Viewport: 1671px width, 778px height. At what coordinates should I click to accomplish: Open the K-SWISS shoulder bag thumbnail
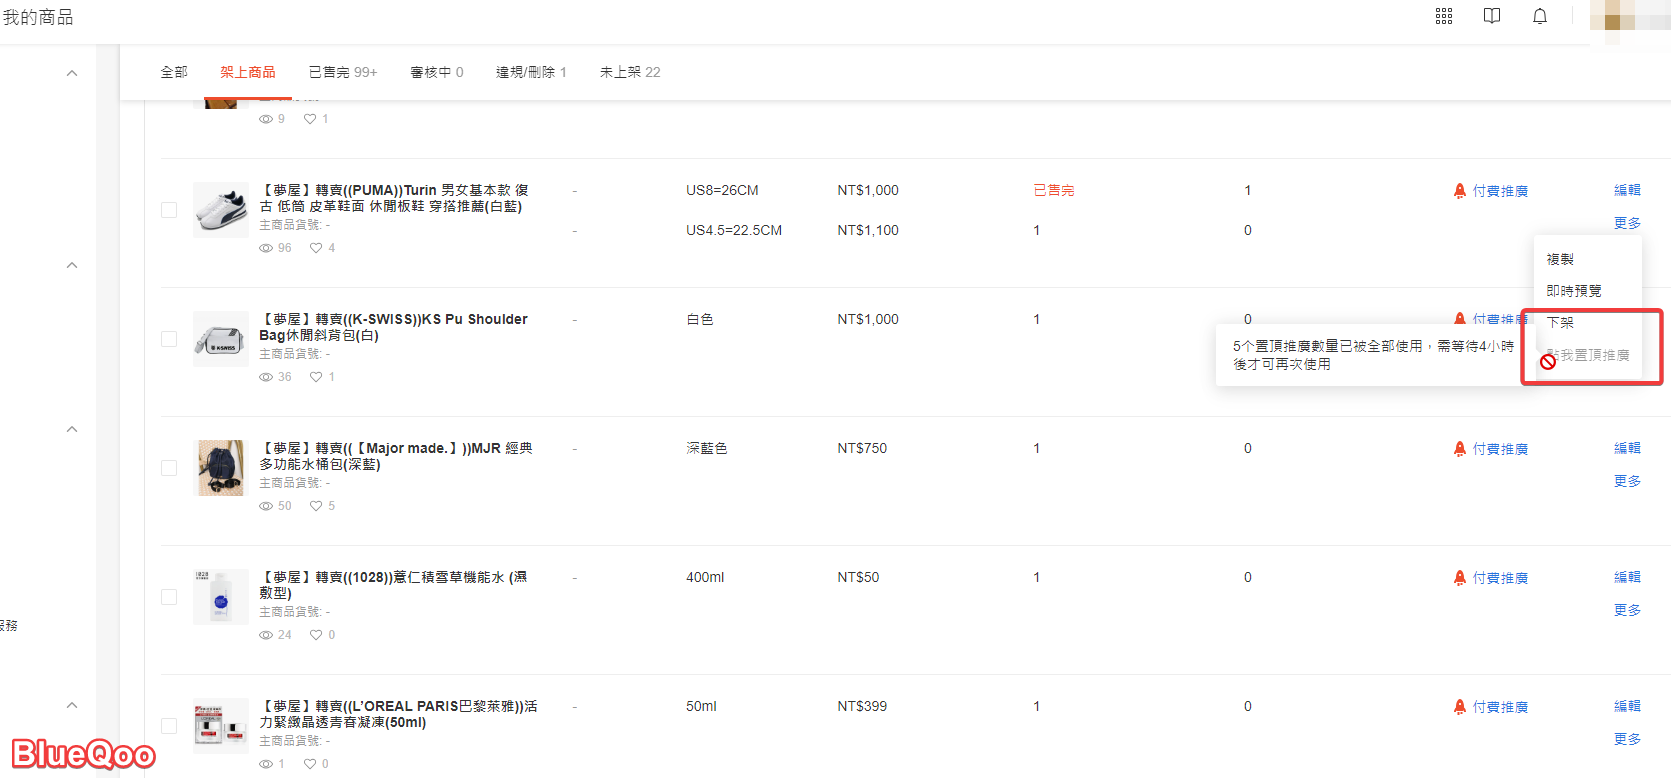(x=220, y=339)
